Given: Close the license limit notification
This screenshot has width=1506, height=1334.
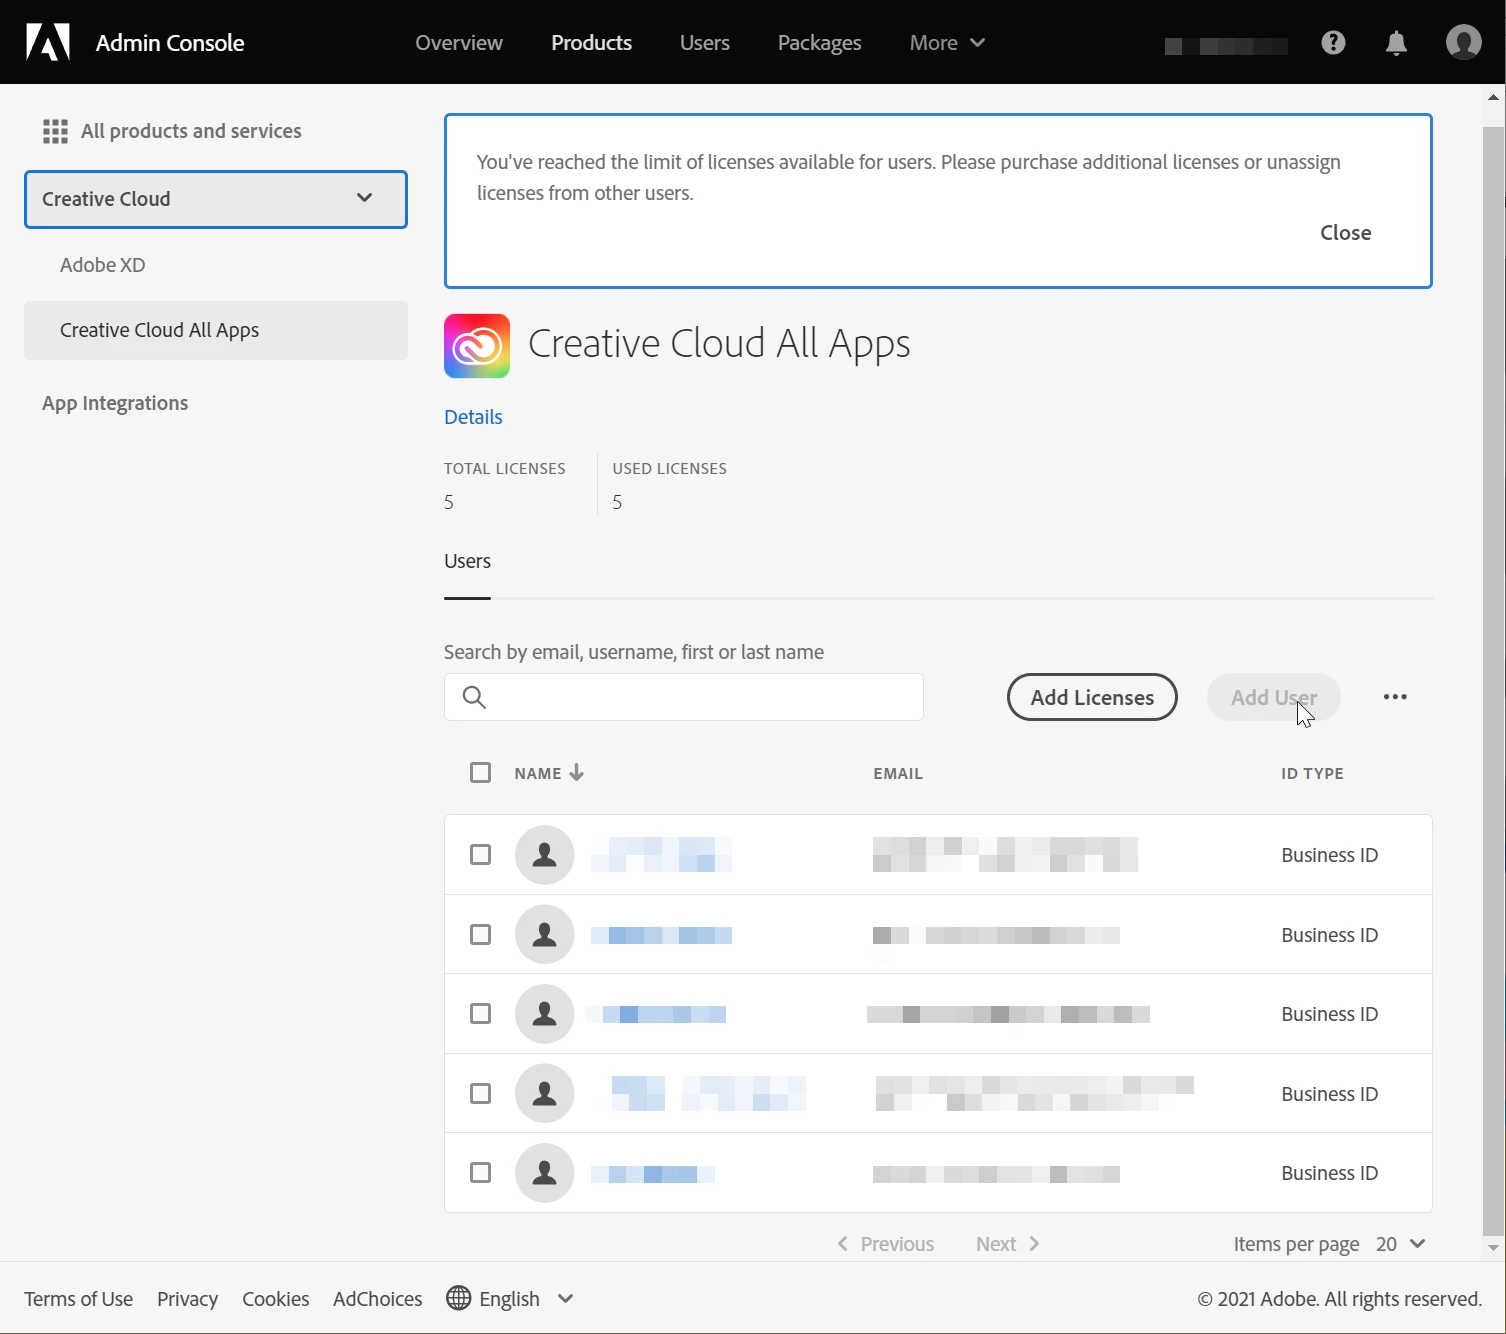Looking at the screenshot, I should tap(1346, 233).
